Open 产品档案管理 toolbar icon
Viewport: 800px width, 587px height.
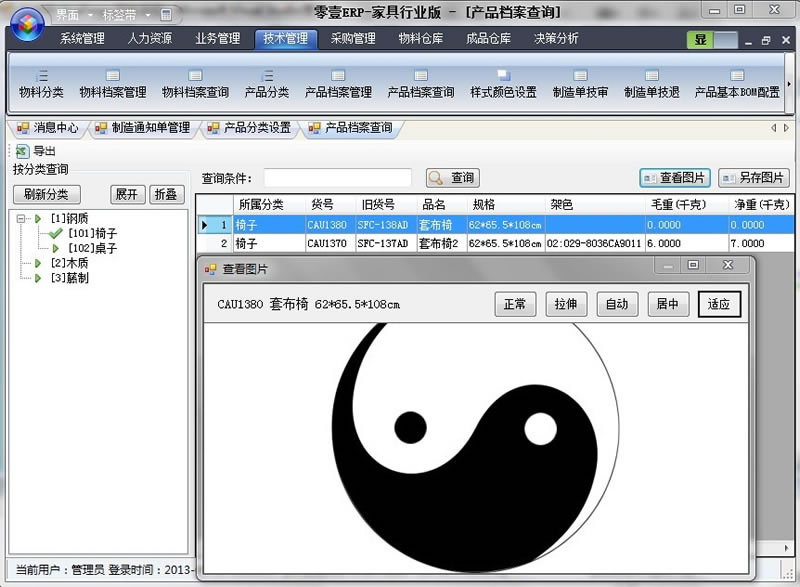338,85
